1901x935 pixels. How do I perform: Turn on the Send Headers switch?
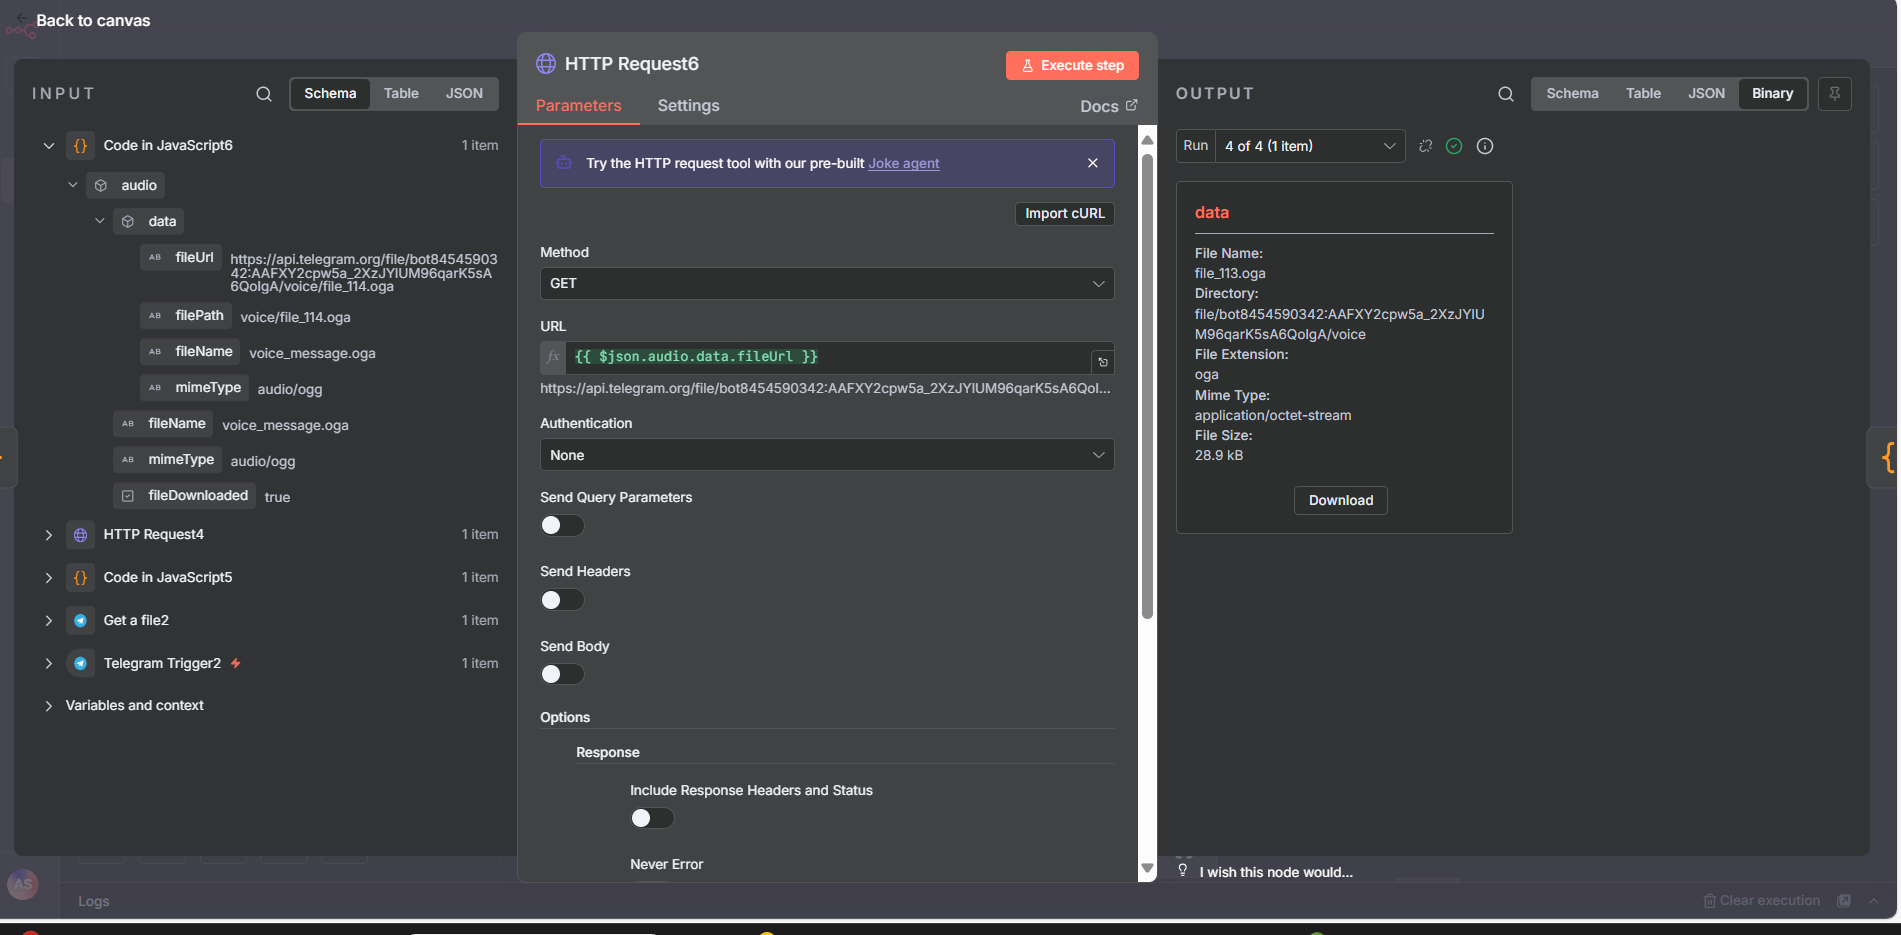click(x=562, y=600)
